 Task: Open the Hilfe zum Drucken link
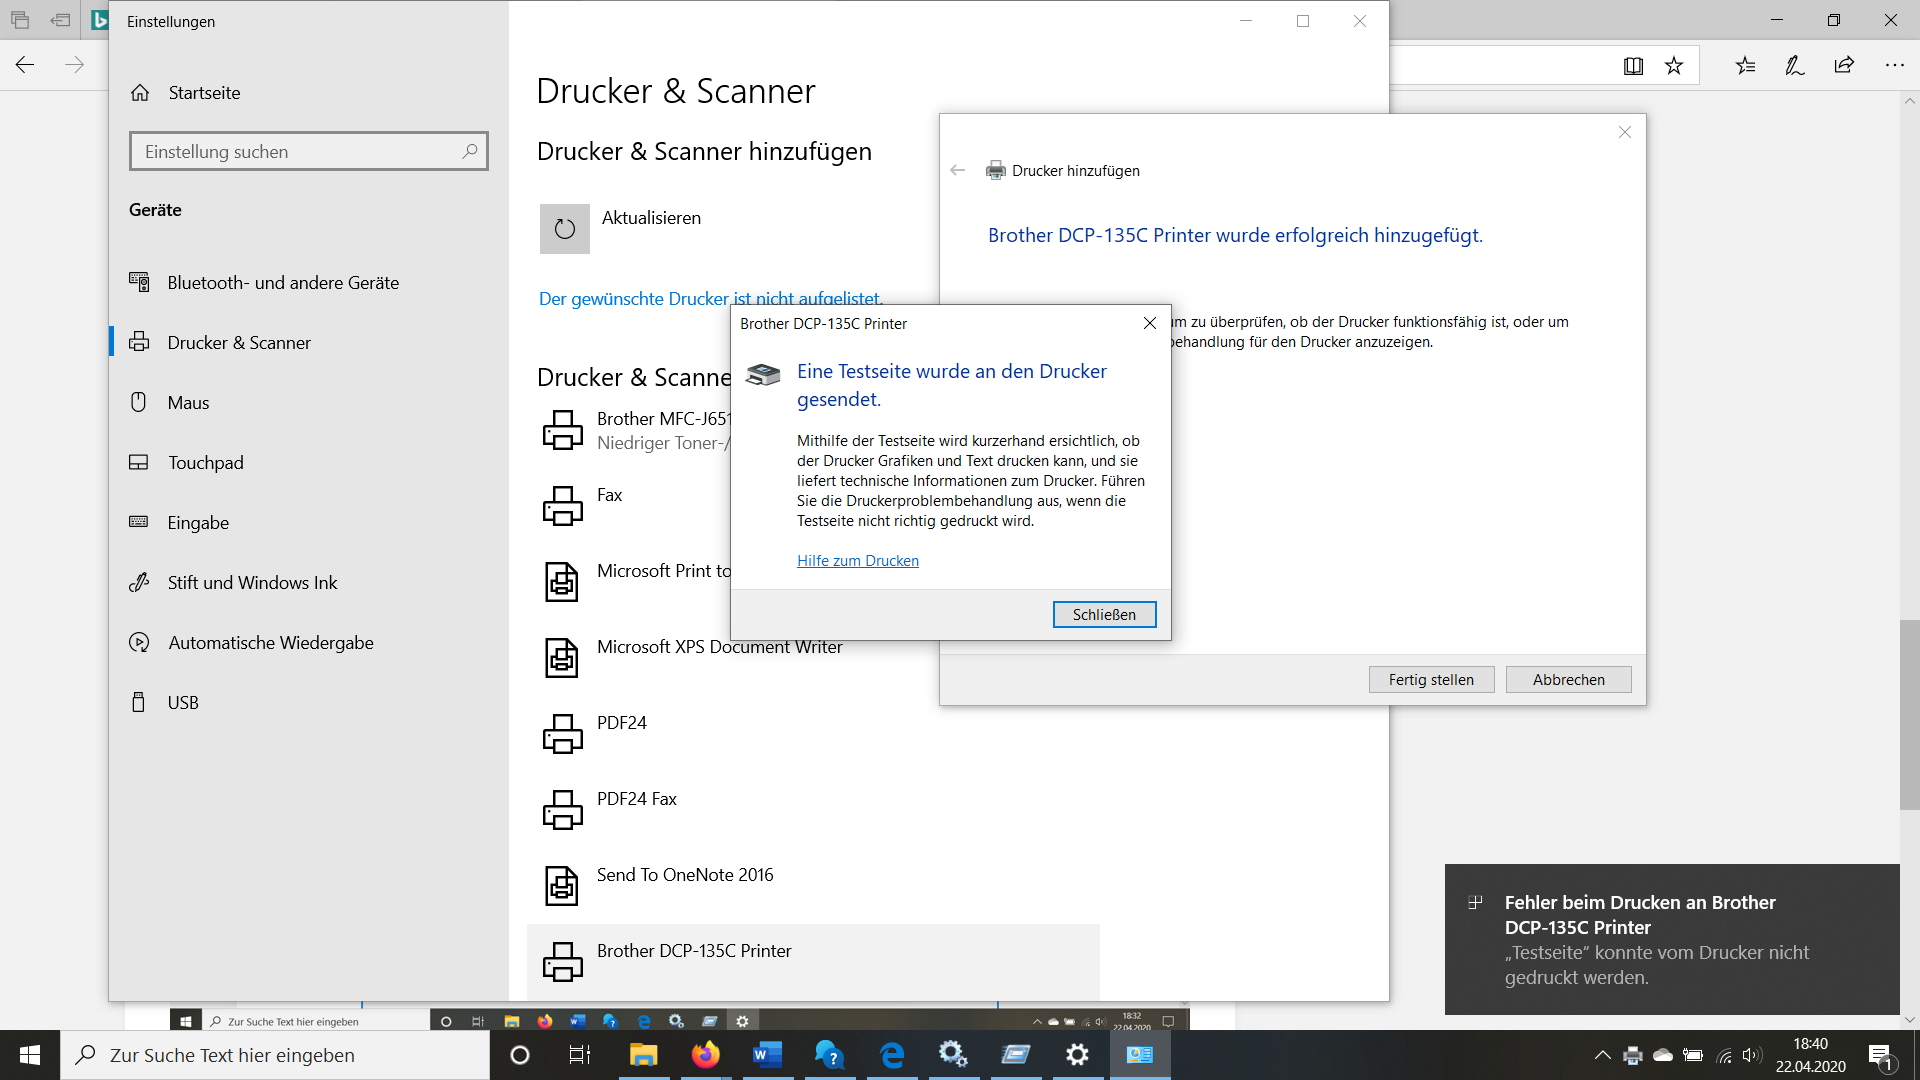[857, 560]
